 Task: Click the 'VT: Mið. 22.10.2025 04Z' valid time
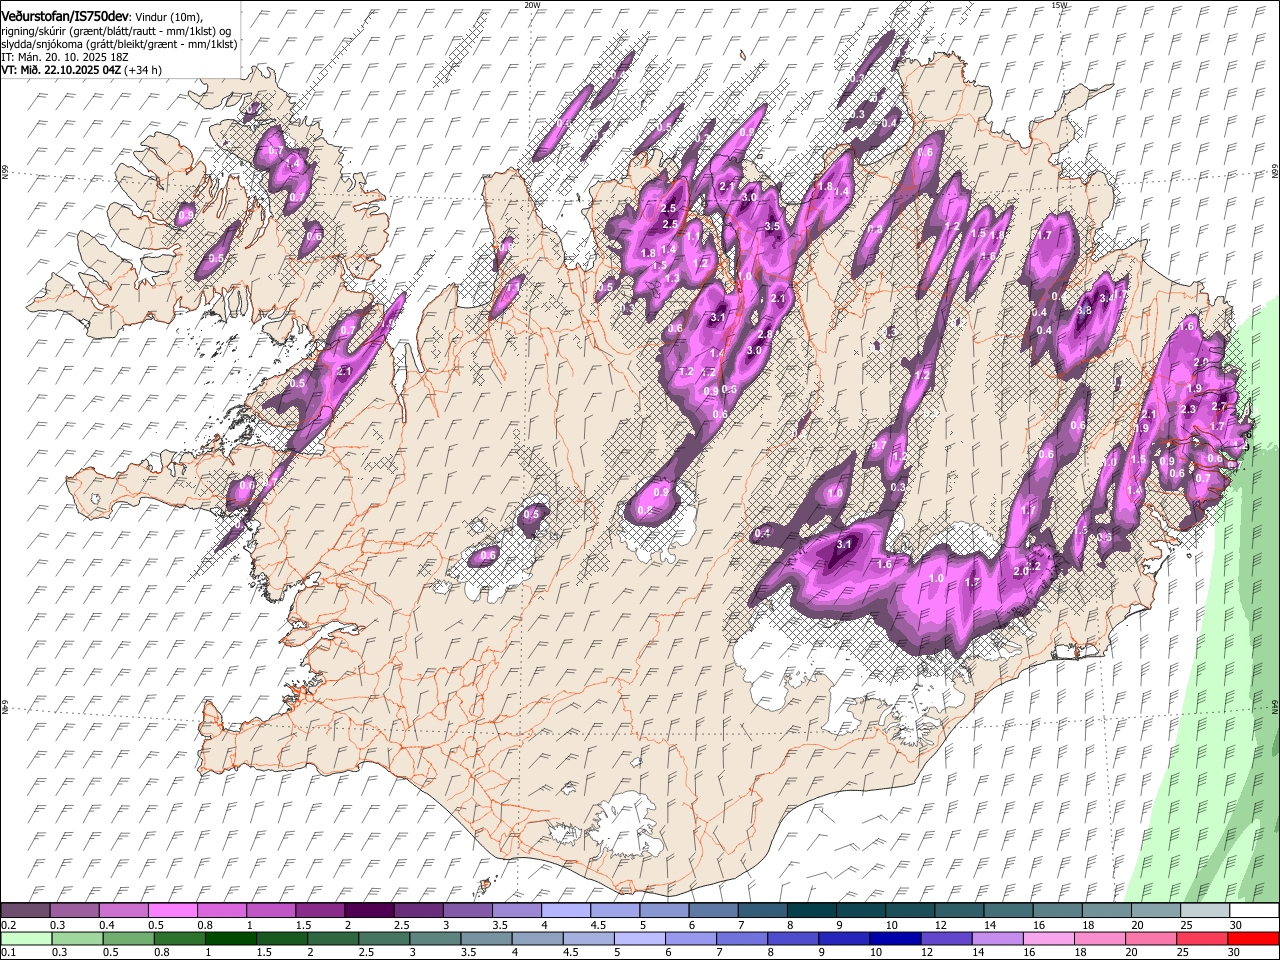pyautogui.click(x=61, y=70)
